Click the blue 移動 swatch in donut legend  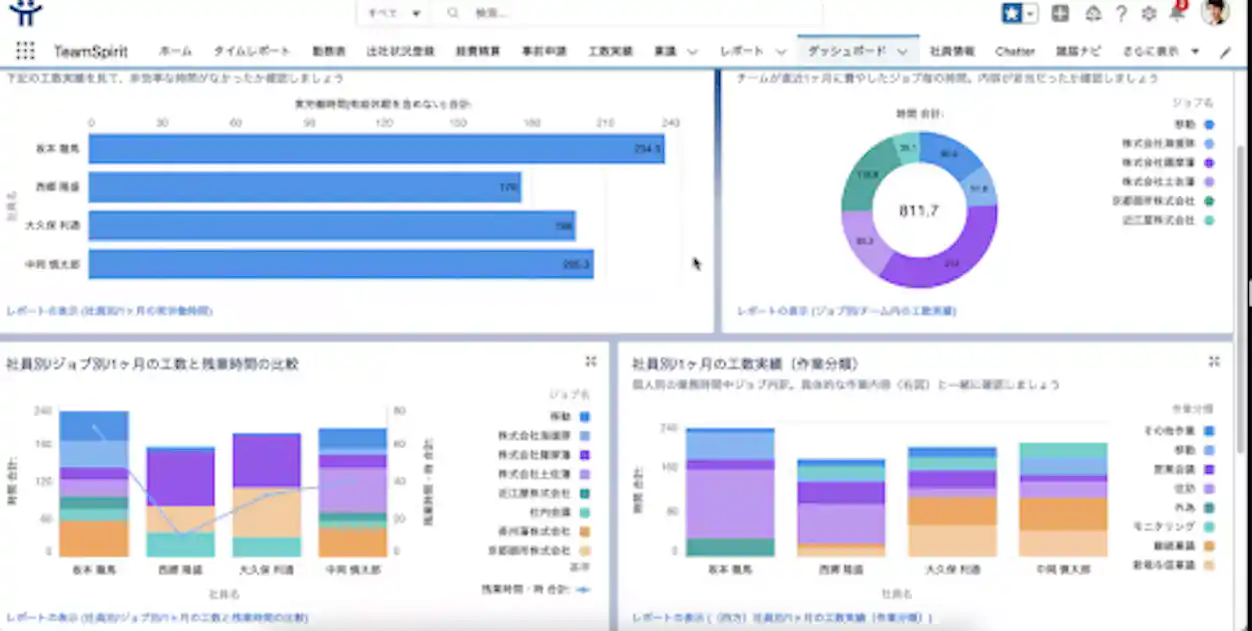1209,125
